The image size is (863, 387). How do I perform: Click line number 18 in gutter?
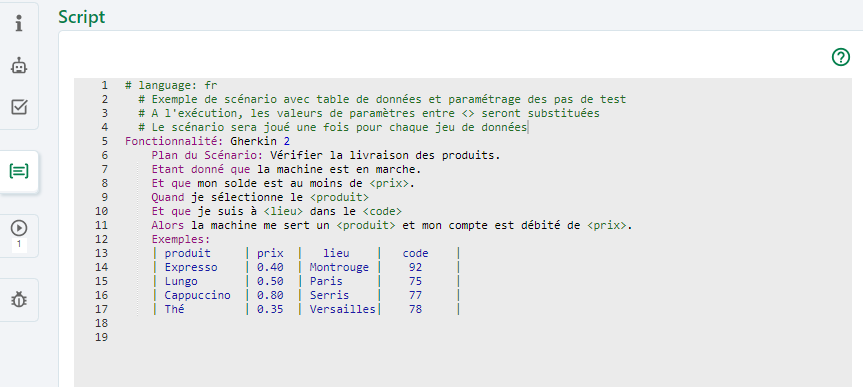click(102, 323)
